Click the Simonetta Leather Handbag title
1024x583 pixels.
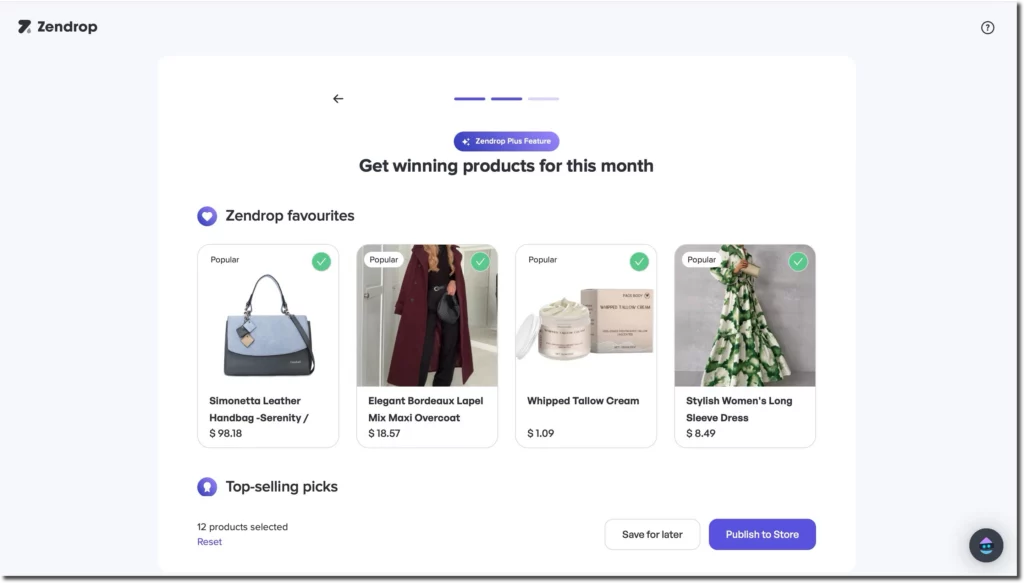coord(259,409)
